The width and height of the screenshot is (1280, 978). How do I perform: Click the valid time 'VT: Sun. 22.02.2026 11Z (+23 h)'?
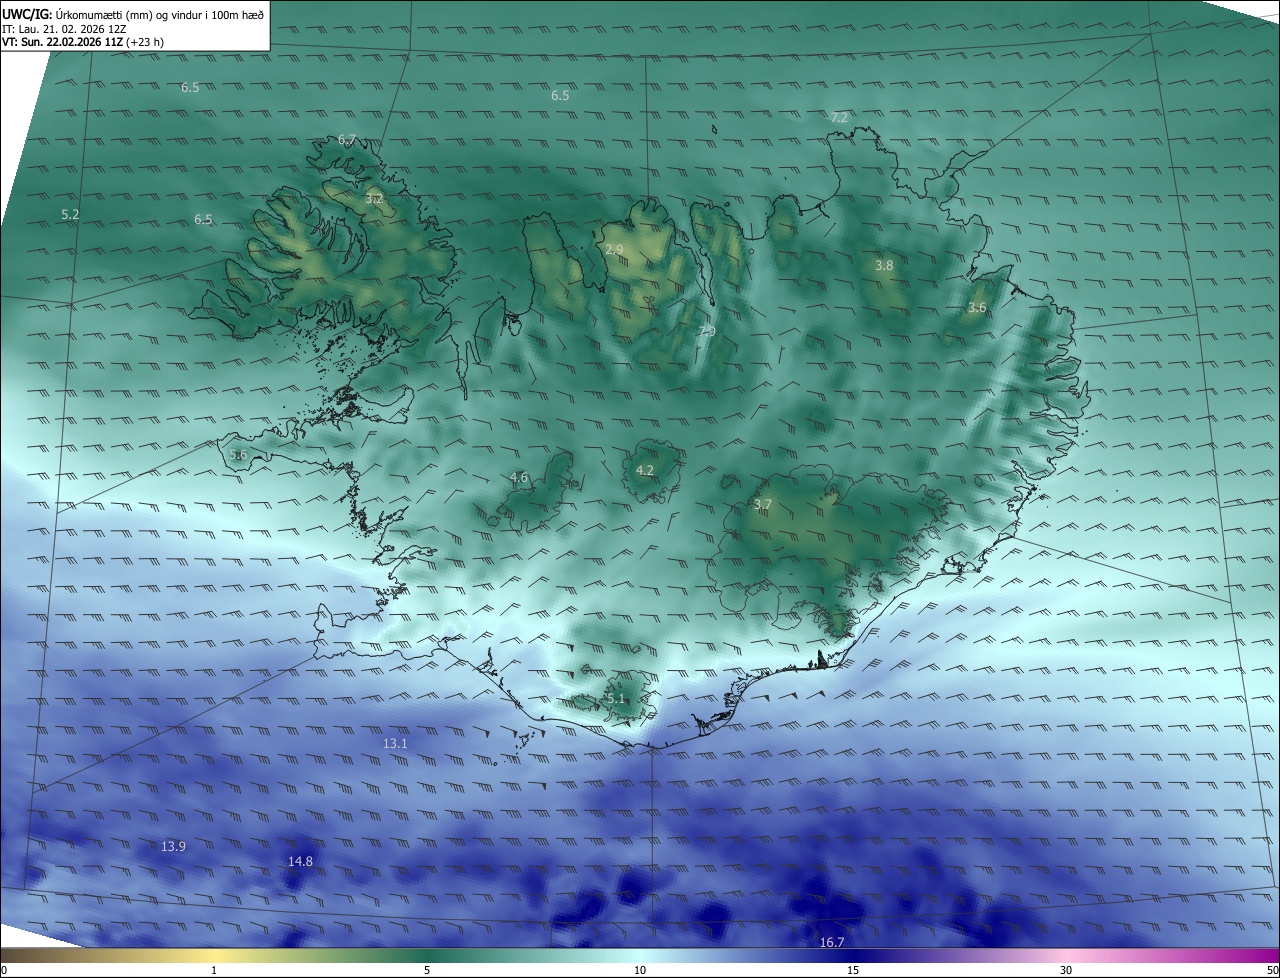[83, 42]
